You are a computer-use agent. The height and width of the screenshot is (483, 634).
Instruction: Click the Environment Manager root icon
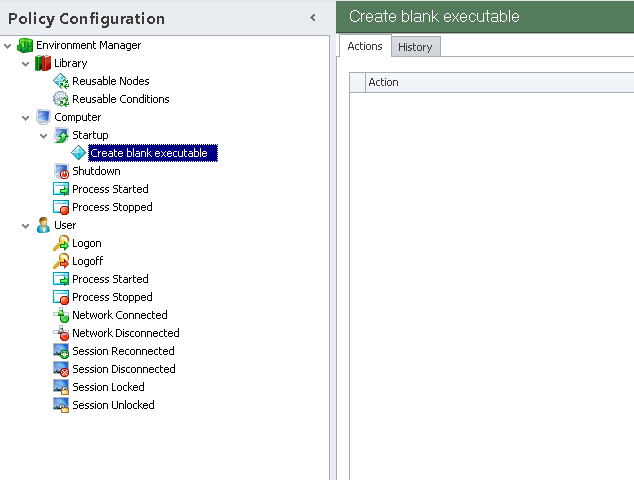25,45
